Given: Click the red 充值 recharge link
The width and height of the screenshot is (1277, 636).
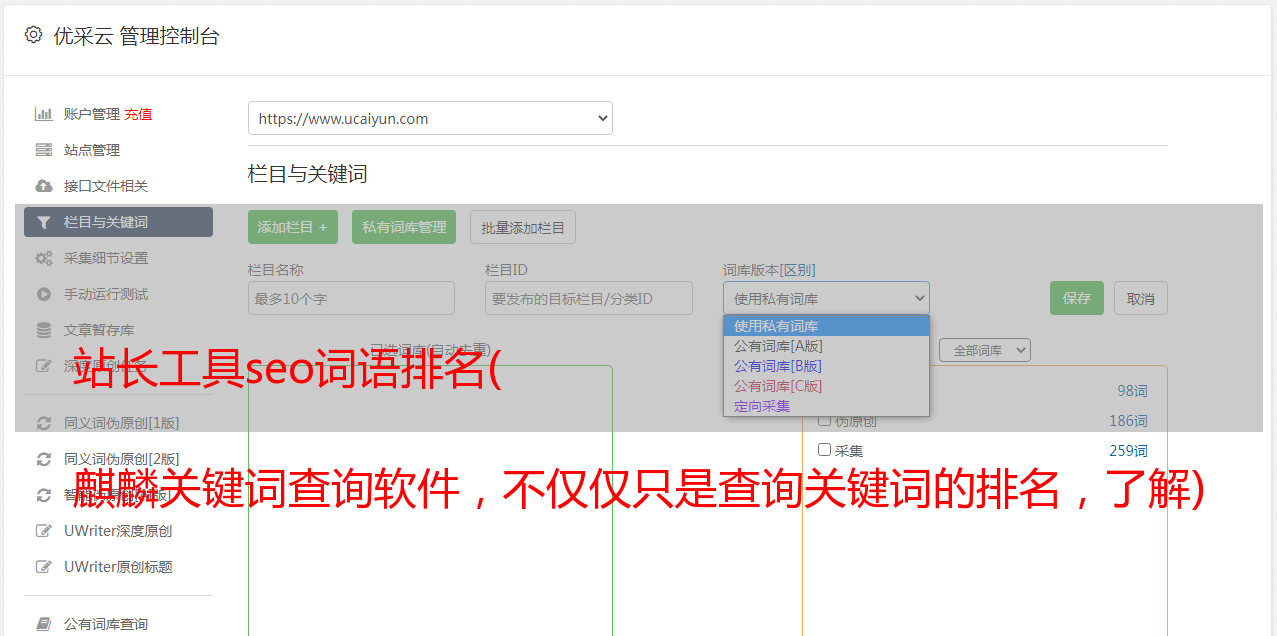Looking at the screenshot, I should pos(138,114).
